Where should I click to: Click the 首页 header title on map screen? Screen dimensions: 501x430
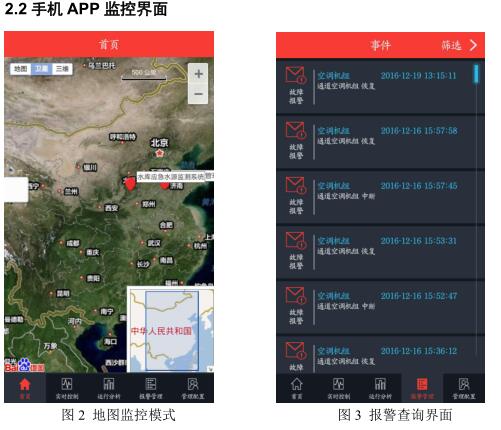[109, 45]
